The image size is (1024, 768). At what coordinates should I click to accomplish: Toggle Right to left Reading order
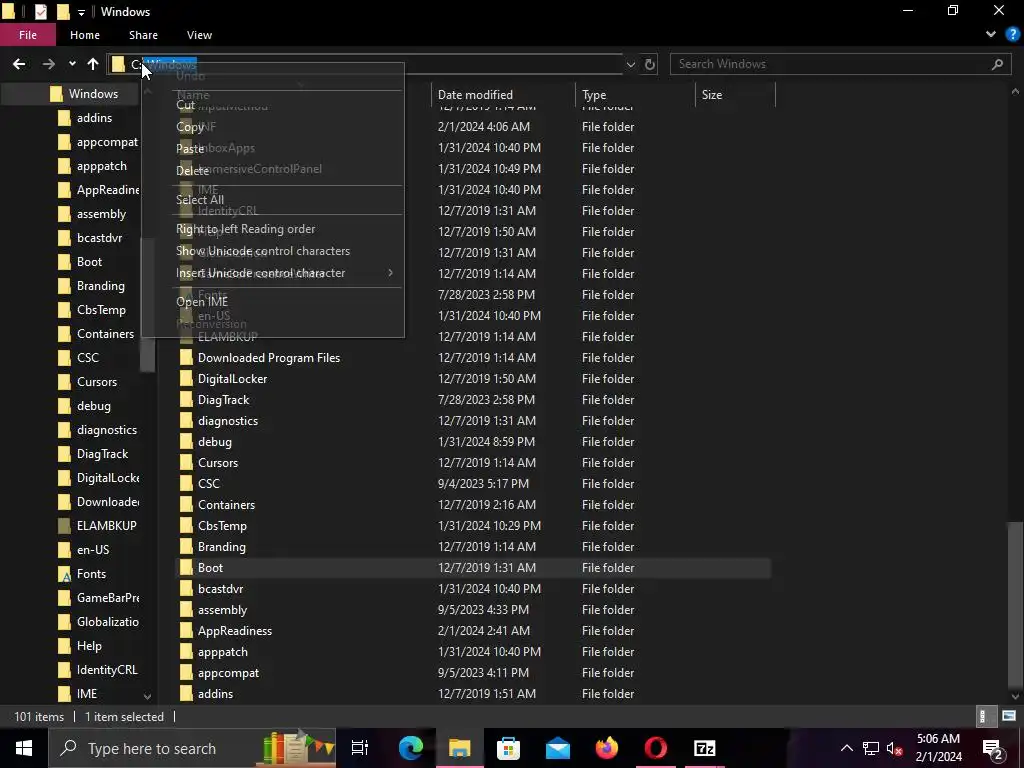273,229
